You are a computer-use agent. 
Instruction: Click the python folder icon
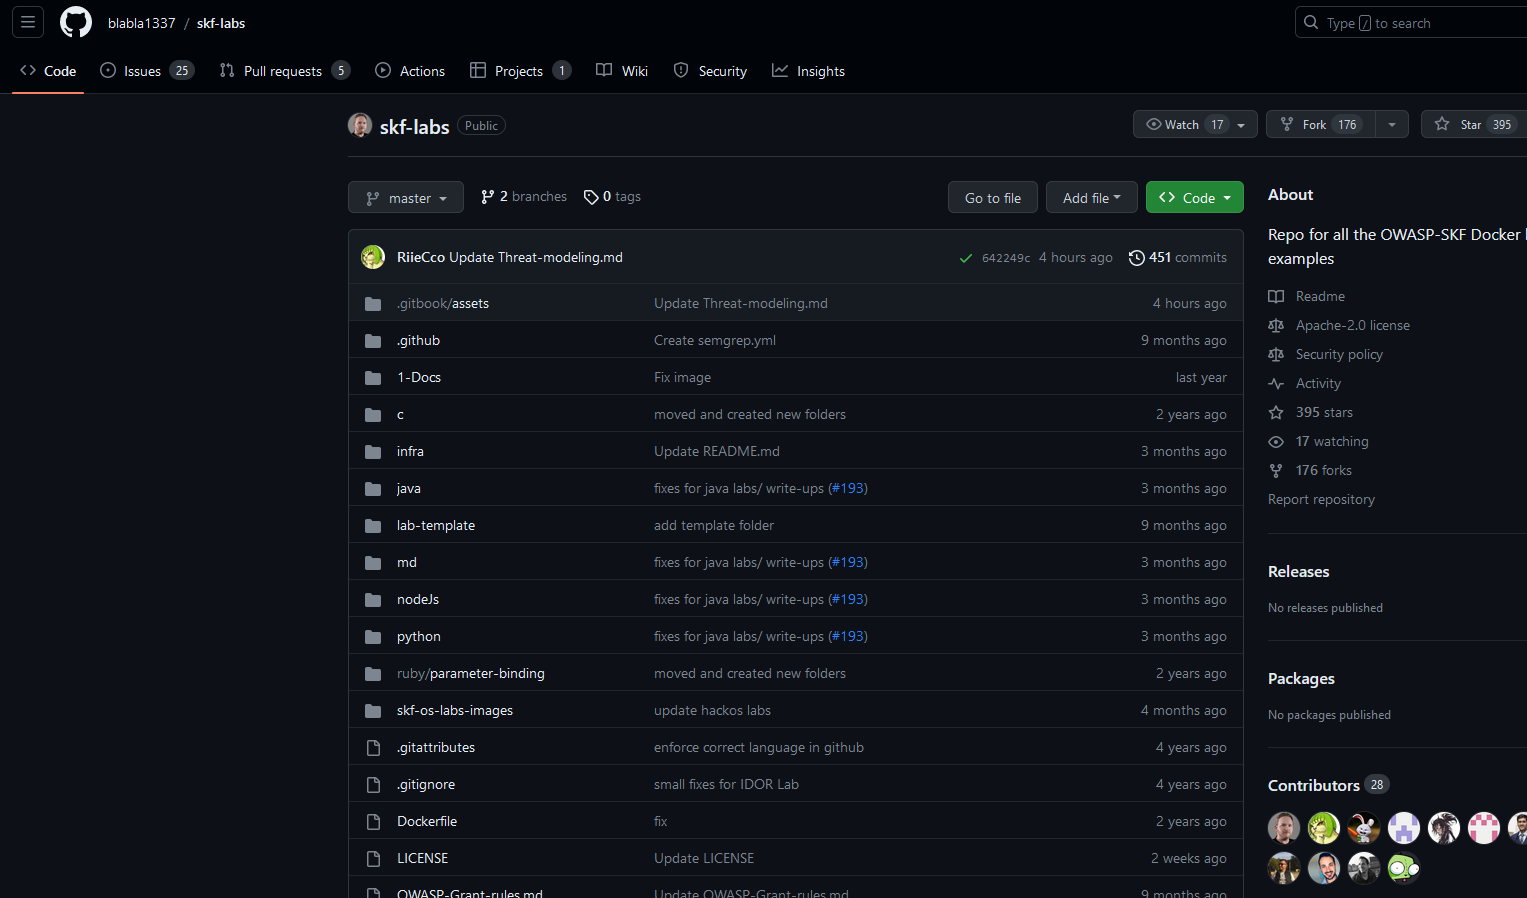coord(373,636)
